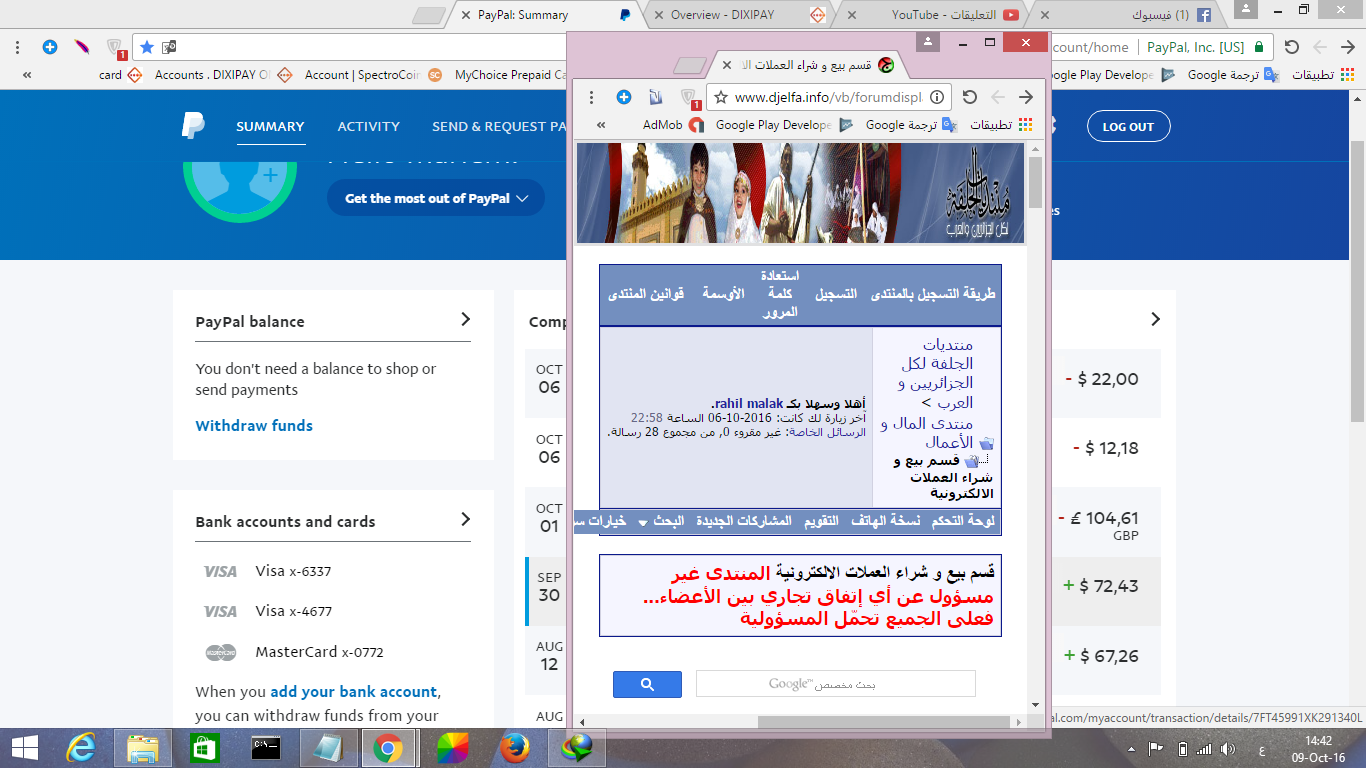Click AdMob bookmark in djelfa window

tap(674, 125)
